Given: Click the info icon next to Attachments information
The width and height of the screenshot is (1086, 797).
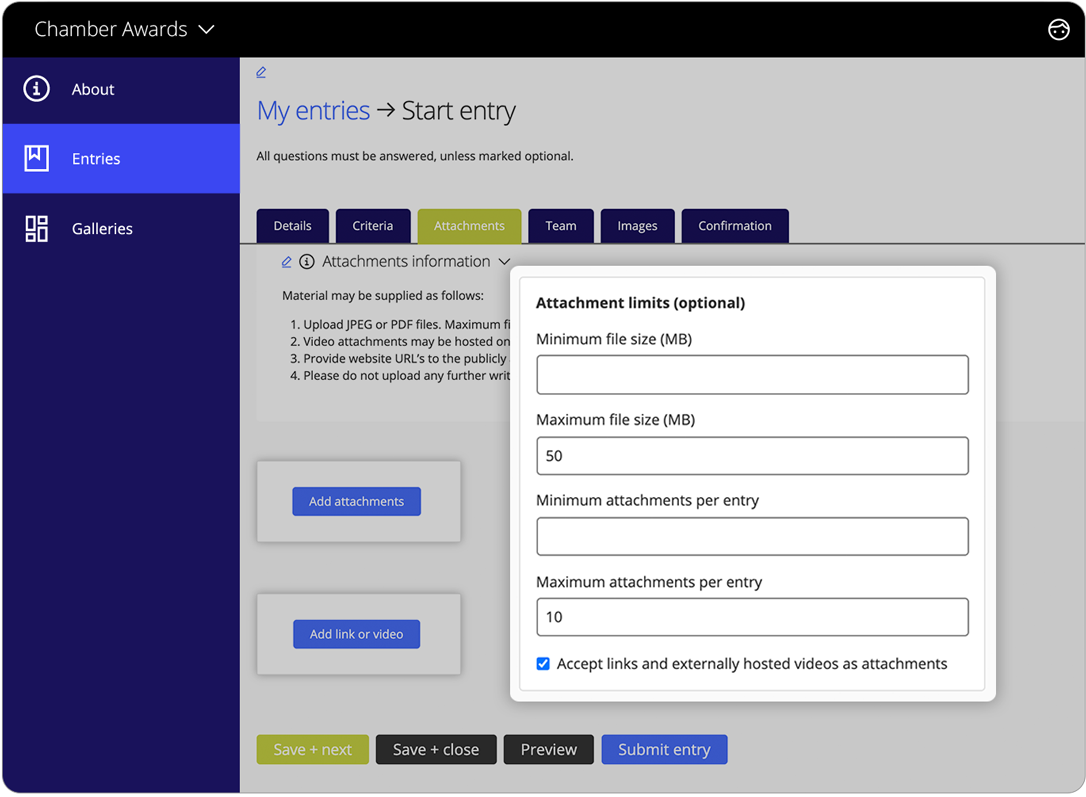Looking at the screenshot, I should [307, 261].
